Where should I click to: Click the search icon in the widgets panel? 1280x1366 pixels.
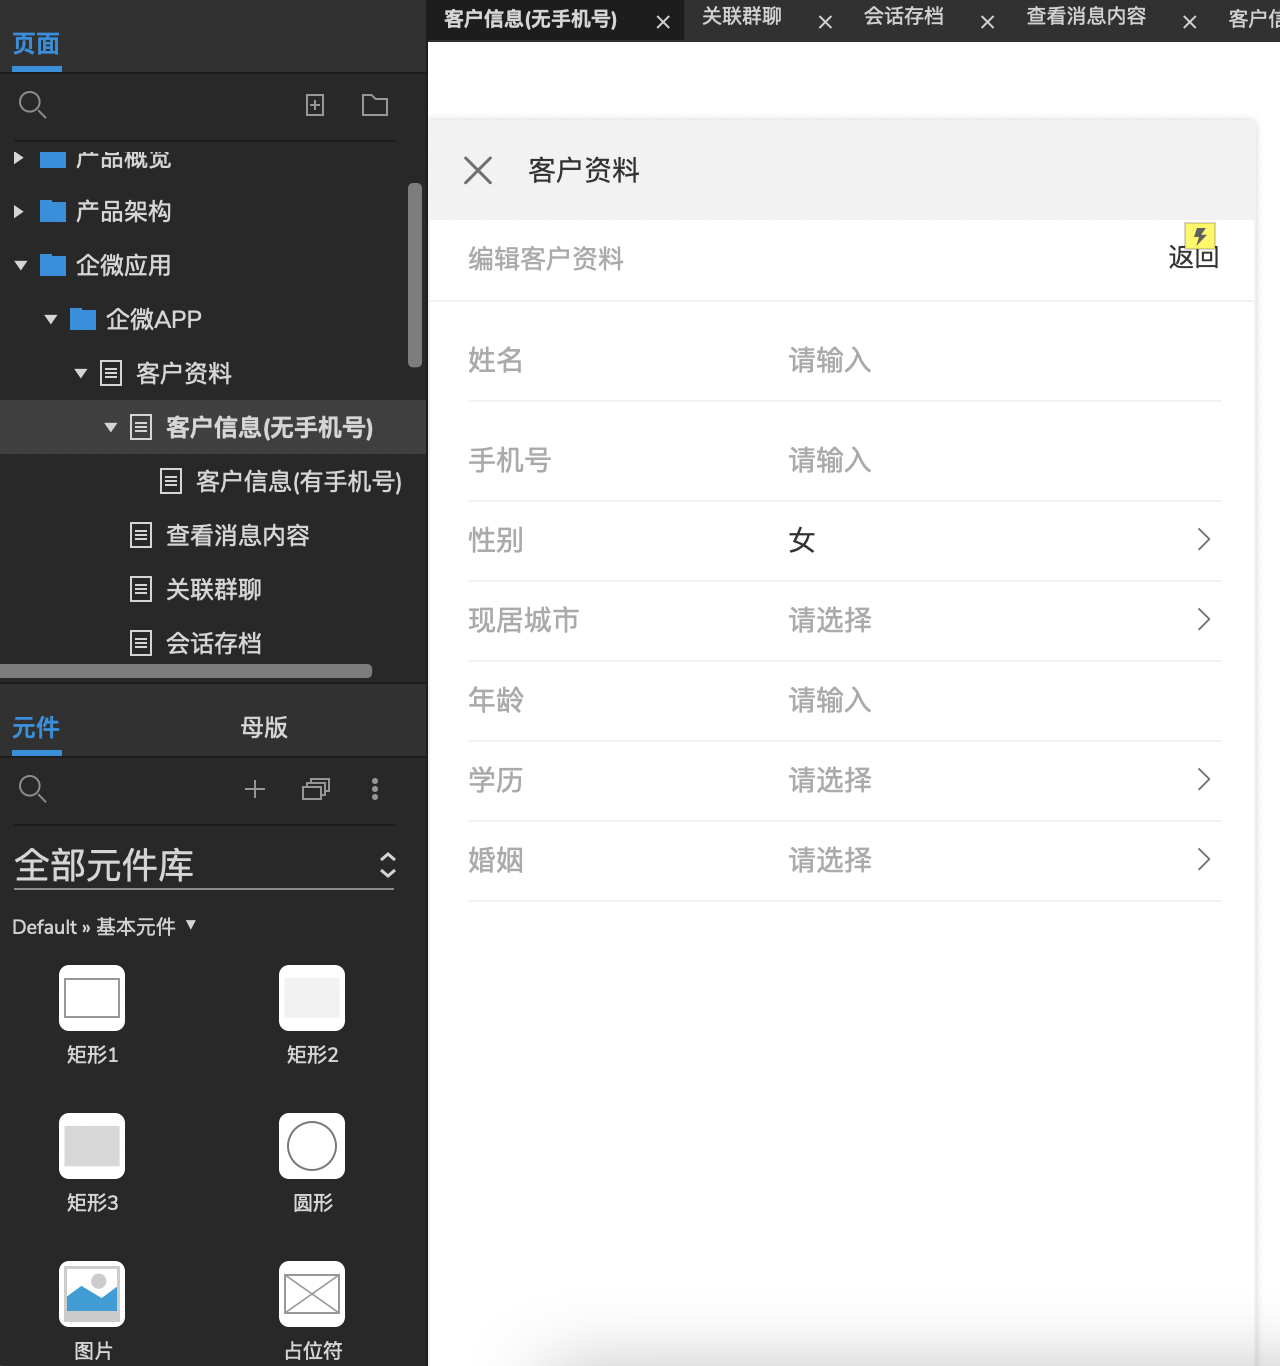[33, 789]
